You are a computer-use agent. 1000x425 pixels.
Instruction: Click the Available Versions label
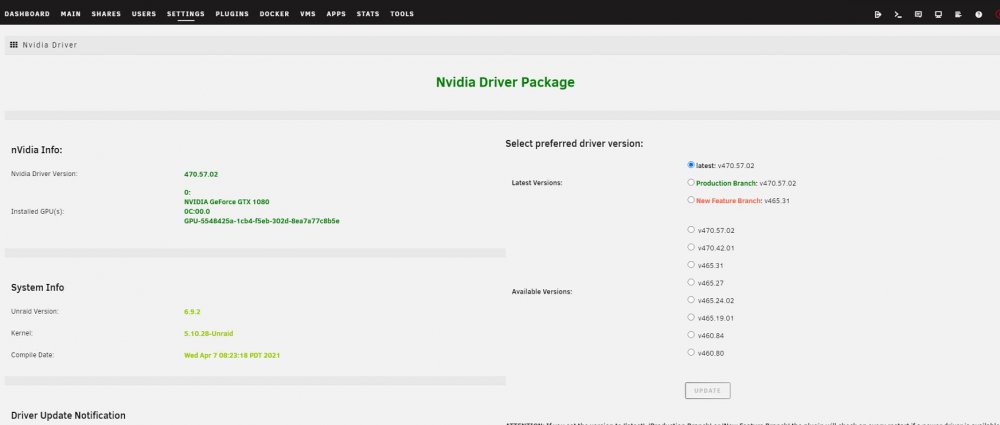(x=542, y=292)
